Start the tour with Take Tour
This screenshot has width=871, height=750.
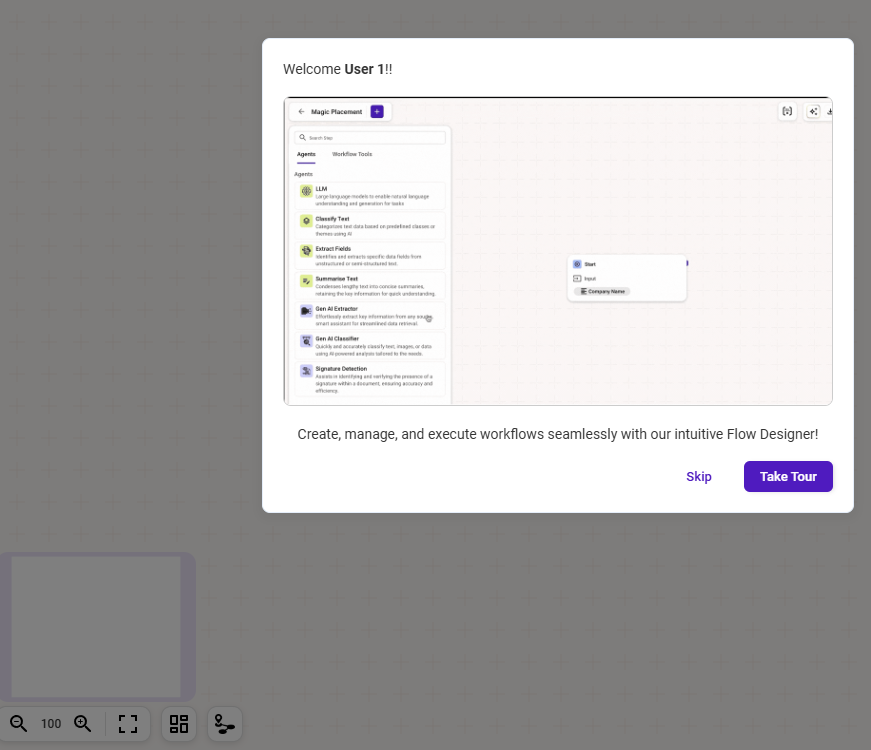click(x=788, y=477)
